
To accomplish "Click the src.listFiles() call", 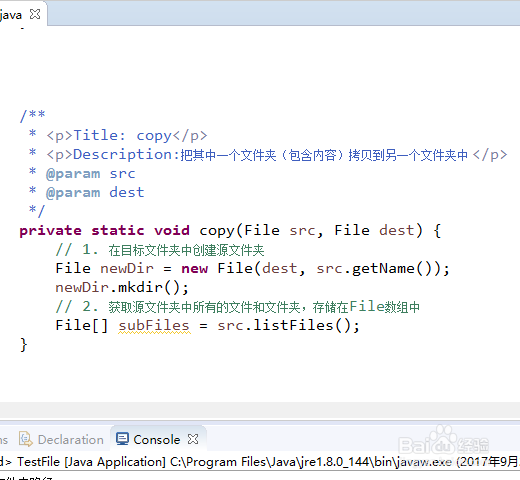I will tap(289, 325).
